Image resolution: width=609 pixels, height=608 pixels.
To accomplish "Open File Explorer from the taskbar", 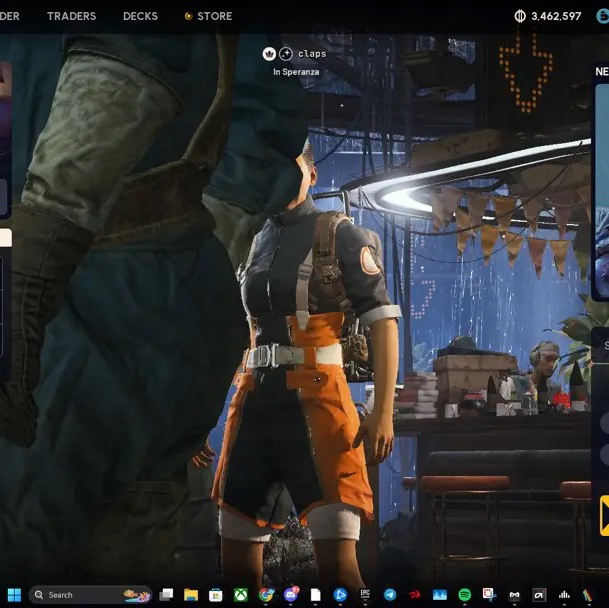I will (191, 594).
